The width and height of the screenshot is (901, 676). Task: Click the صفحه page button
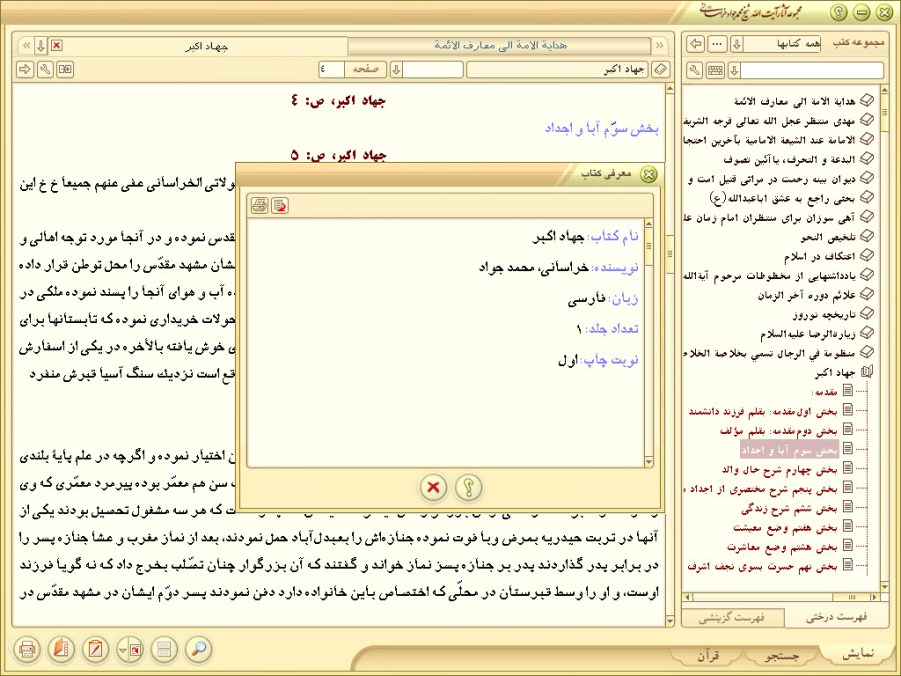click(365, 70)
